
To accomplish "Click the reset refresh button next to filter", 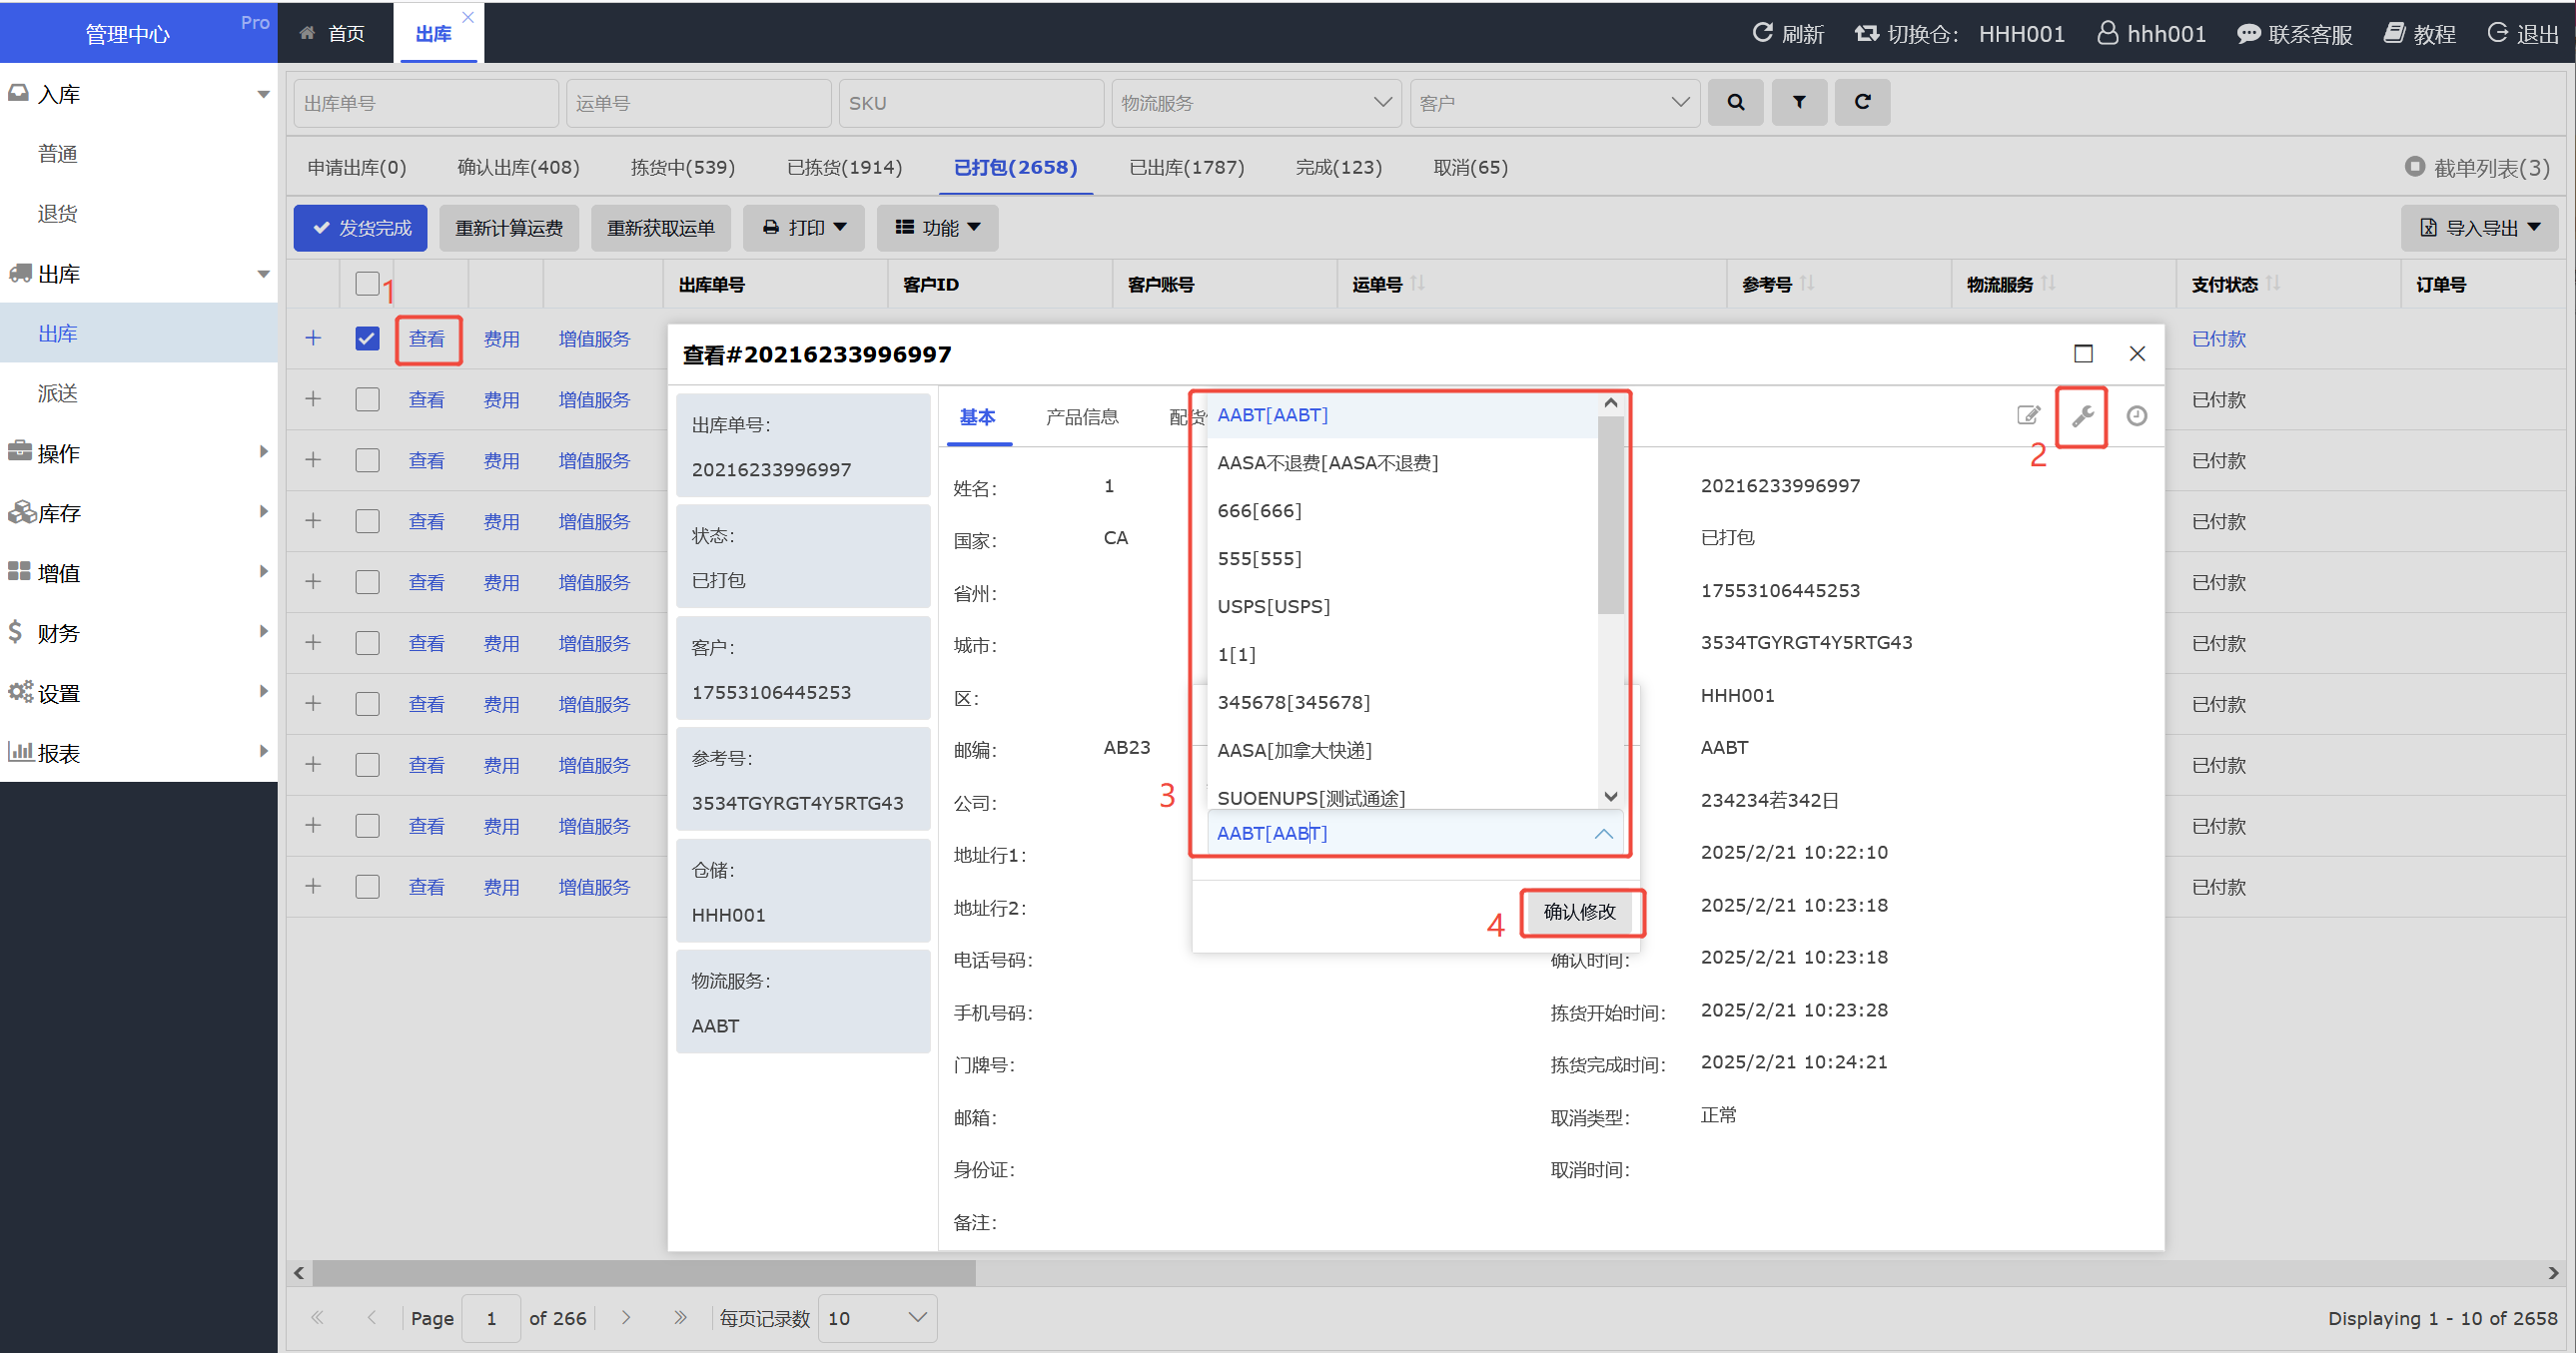I will pyautogui.click(x=1862, y=102).
